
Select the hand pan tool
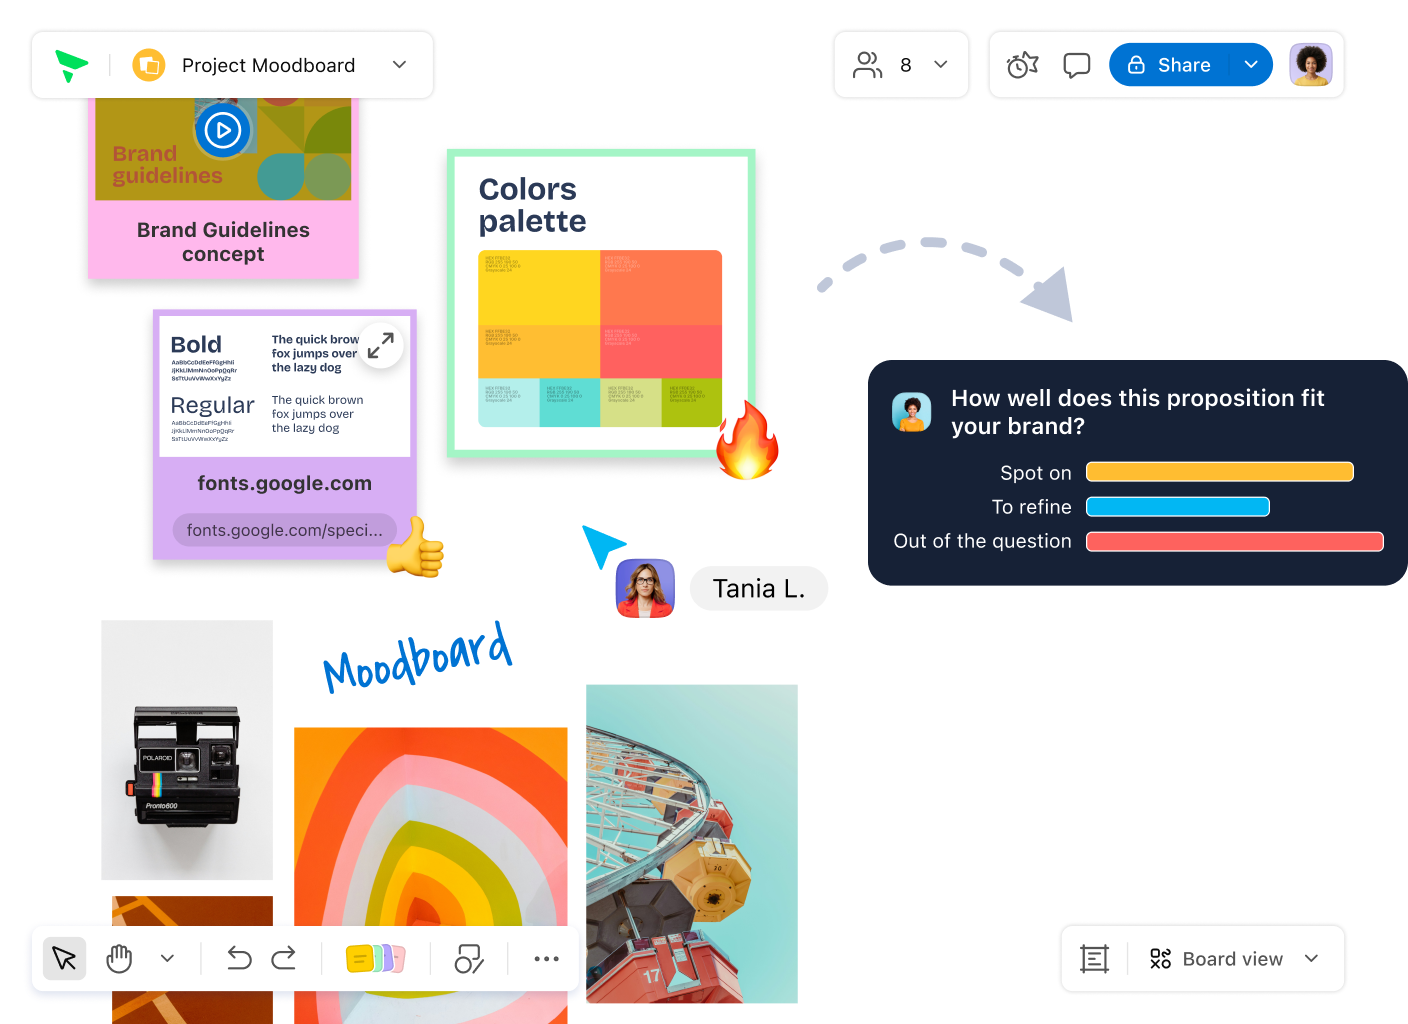click(119, 959)
